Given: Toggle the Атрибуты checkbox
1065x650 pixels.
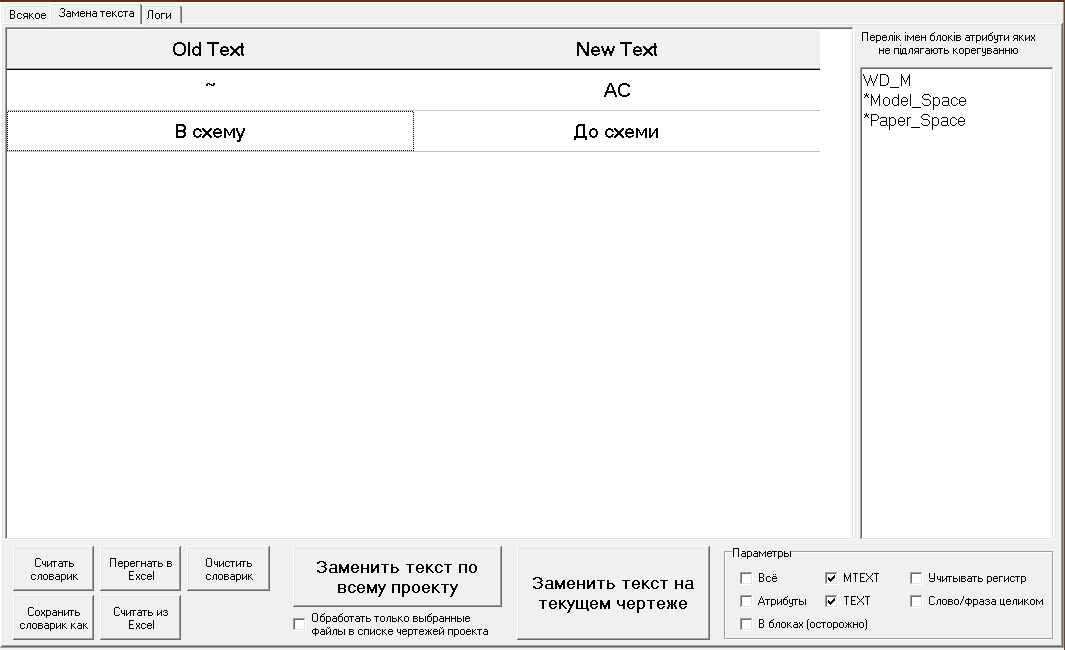Looking at the screenshot, I should pos(746,601).
